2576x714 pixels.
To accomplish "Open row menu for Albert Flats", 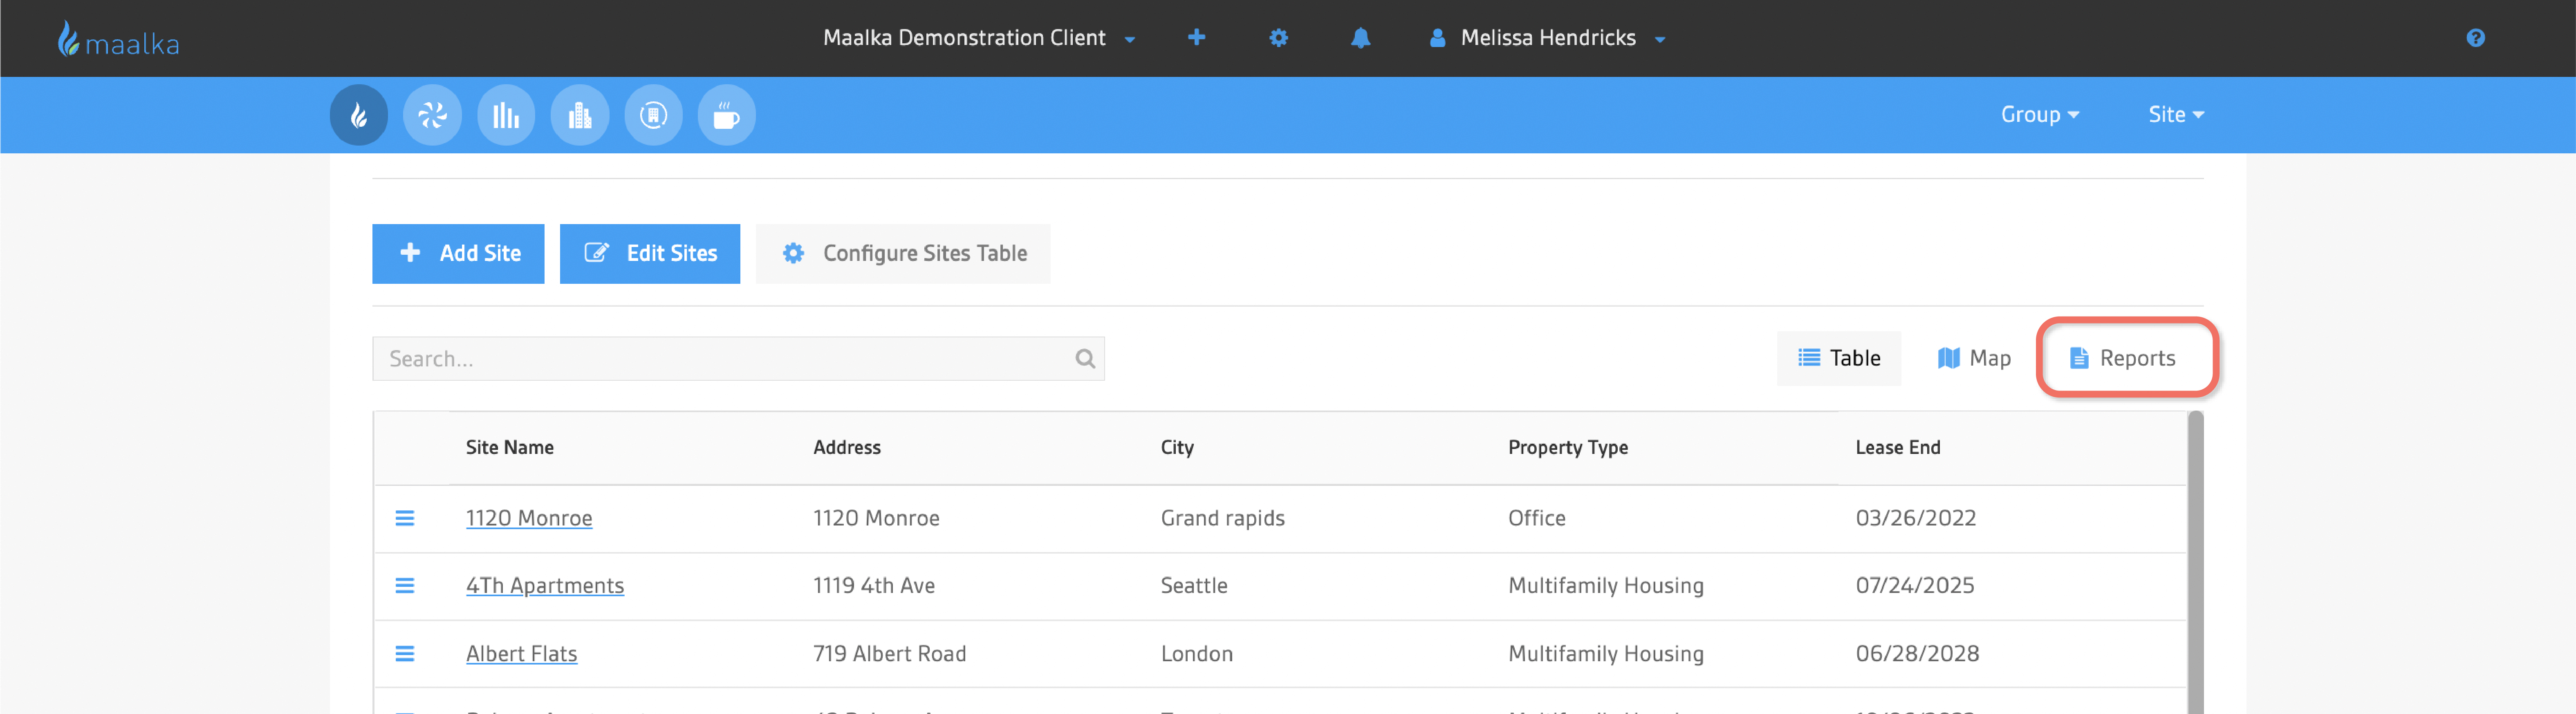I will (405, 654).
